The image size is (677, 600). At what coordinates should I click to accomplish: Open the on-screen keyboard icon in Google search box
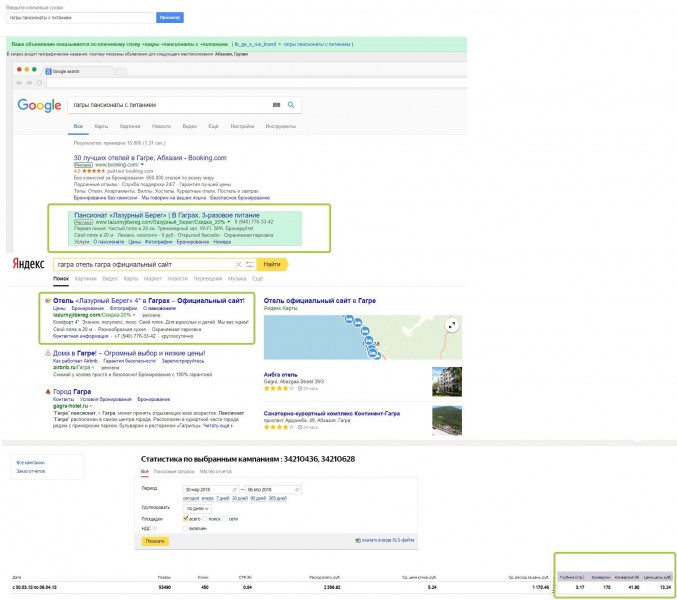(x=276, y=105)
